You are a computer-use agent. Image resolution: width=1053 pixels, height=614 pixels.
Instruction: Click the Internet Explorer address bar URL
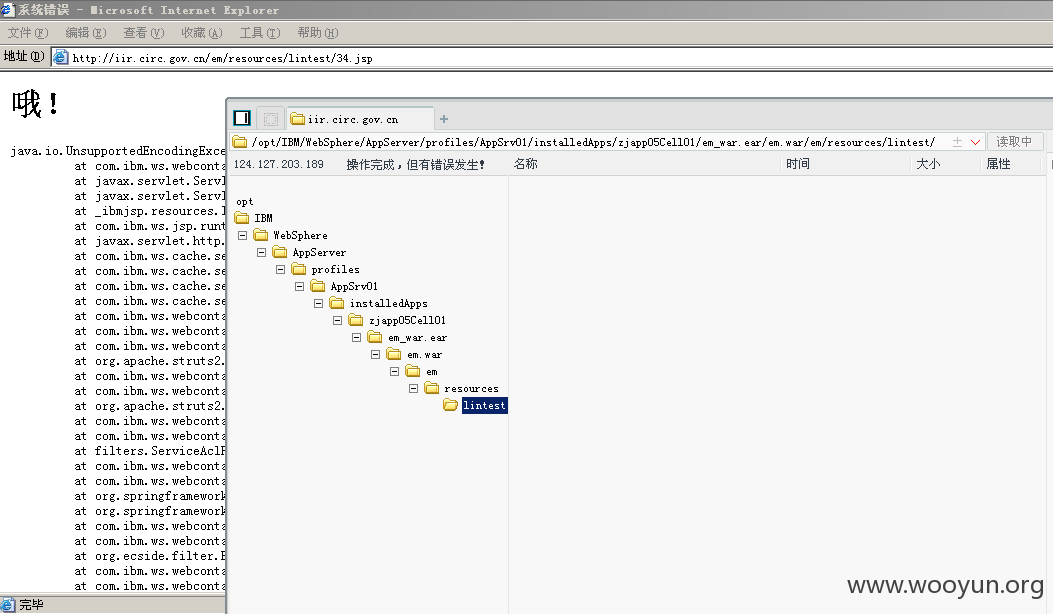click(222, 58)
